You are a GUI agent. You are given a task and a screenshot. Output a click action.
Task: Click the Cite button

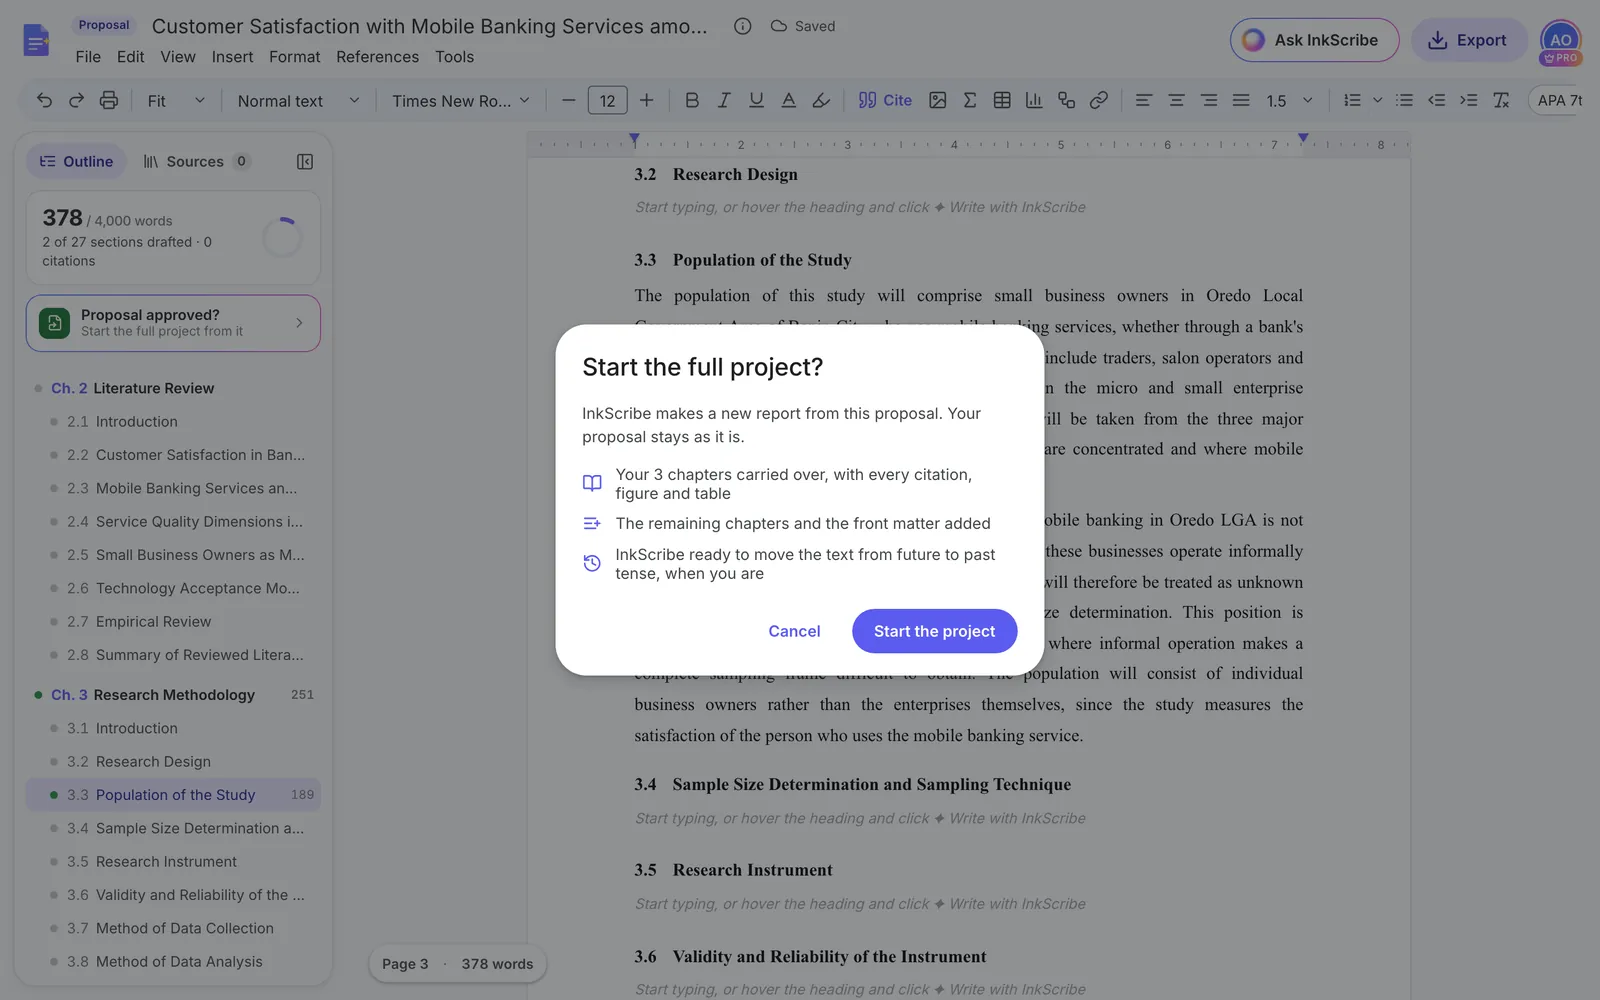[885, 100]
